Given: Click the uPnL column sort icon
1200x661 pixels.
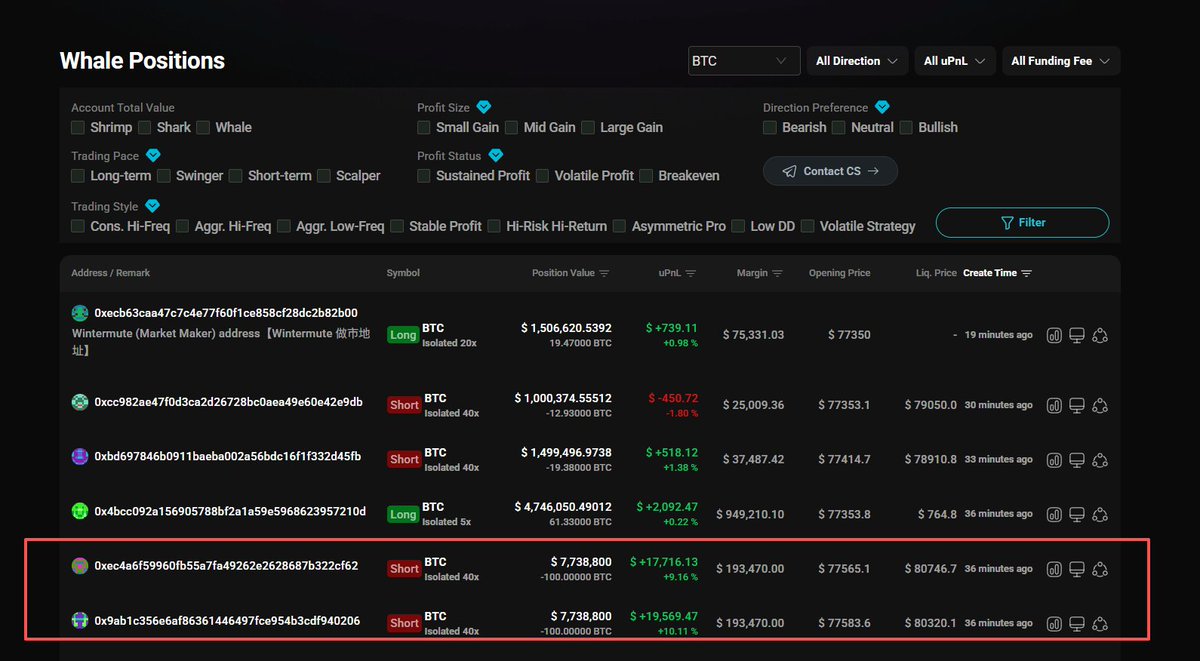Looking at the screenshot, I should [691, 273].
